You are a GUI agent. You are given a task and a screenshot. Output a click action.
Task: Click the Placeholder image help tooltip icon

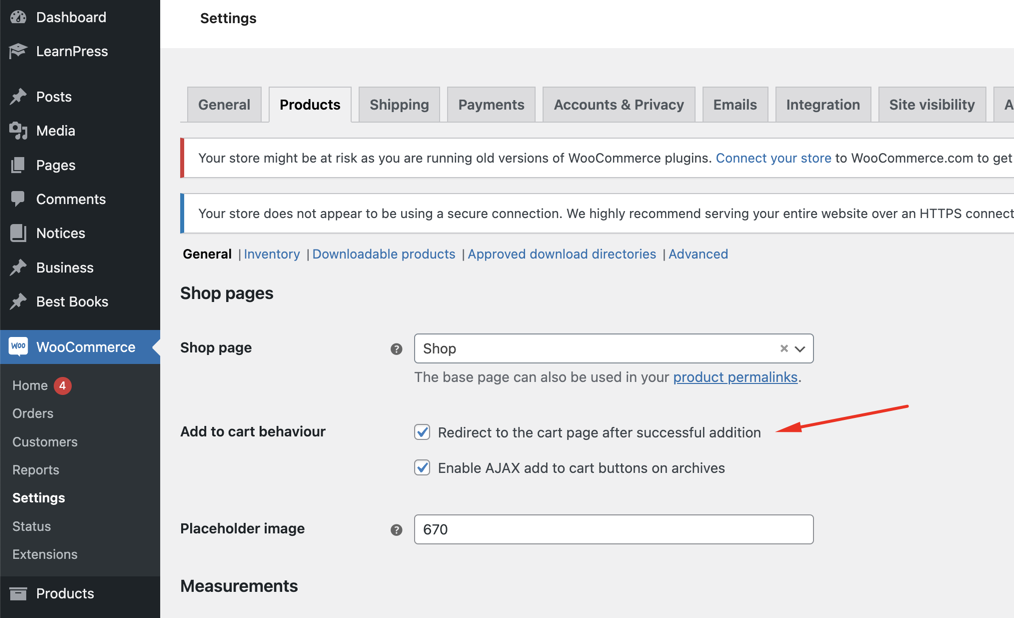(396, 530)
